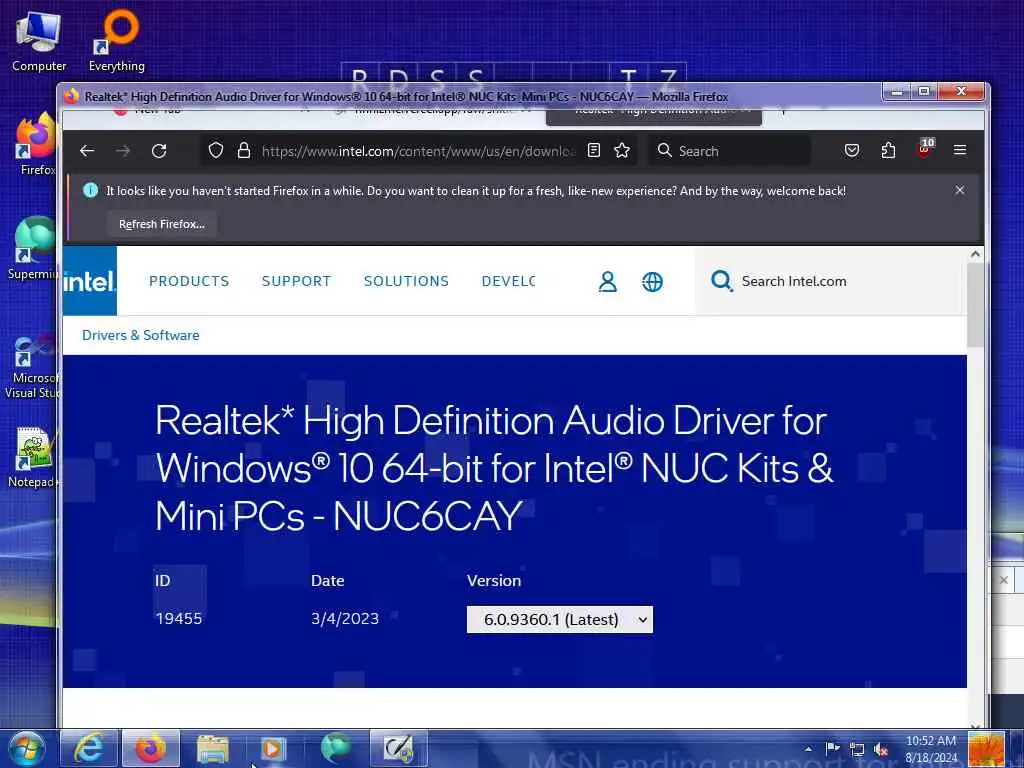Toggle reader view for this page
Screen dimensions: 1024x768
(594, 151)
